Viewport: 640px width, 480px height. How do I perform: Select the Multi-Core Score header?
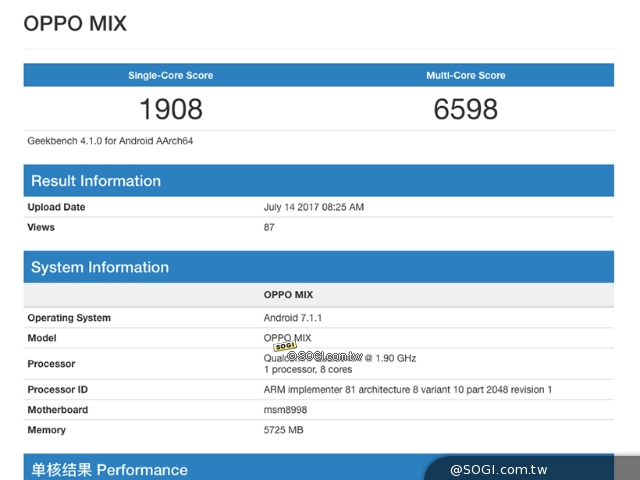[x=466, y=75]
